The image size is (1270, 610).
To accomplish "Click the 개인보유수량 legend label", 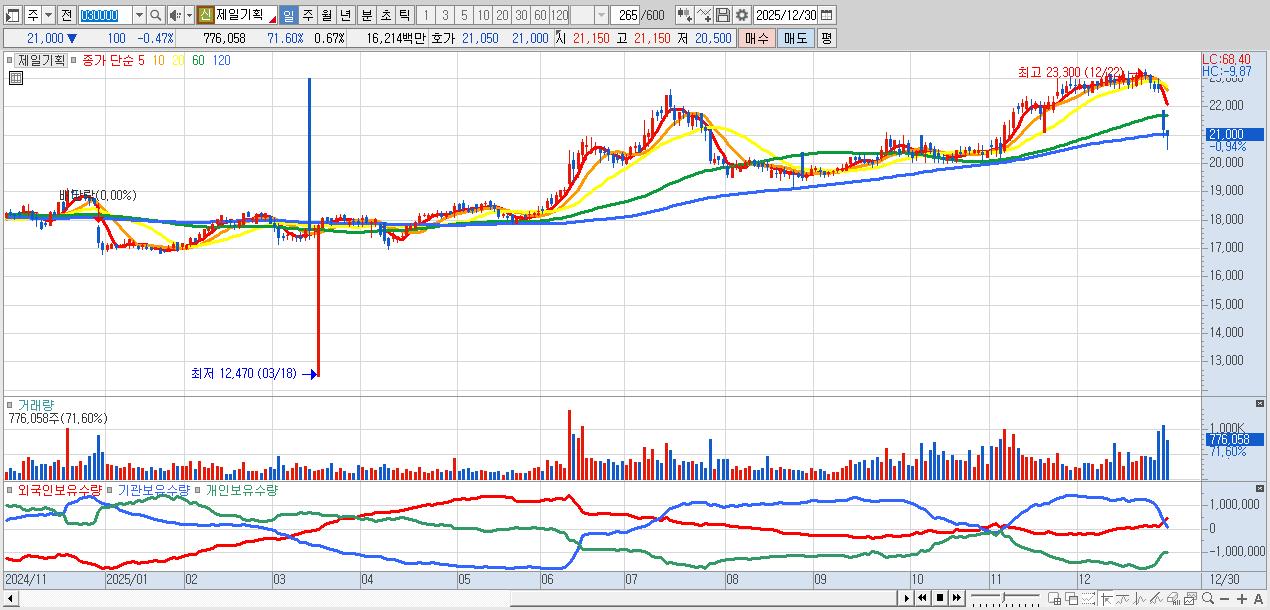I will tap(242, 490).
